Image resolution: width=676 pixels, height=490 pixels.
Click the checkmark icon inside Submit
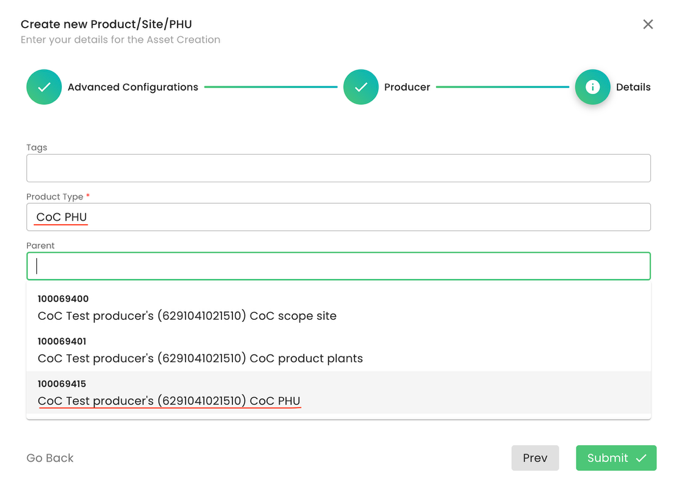(641, 458)
